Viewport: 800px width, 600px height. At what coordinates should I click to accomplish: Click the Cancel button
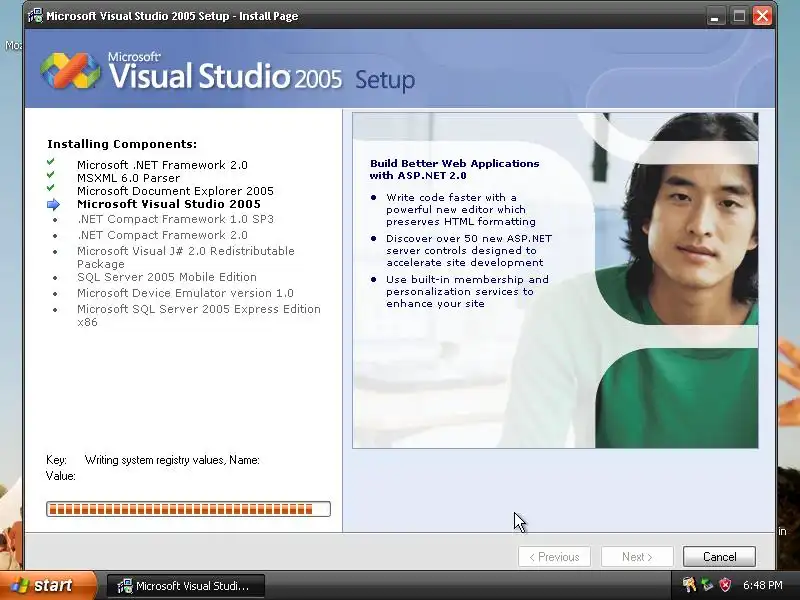click(719, 557)
